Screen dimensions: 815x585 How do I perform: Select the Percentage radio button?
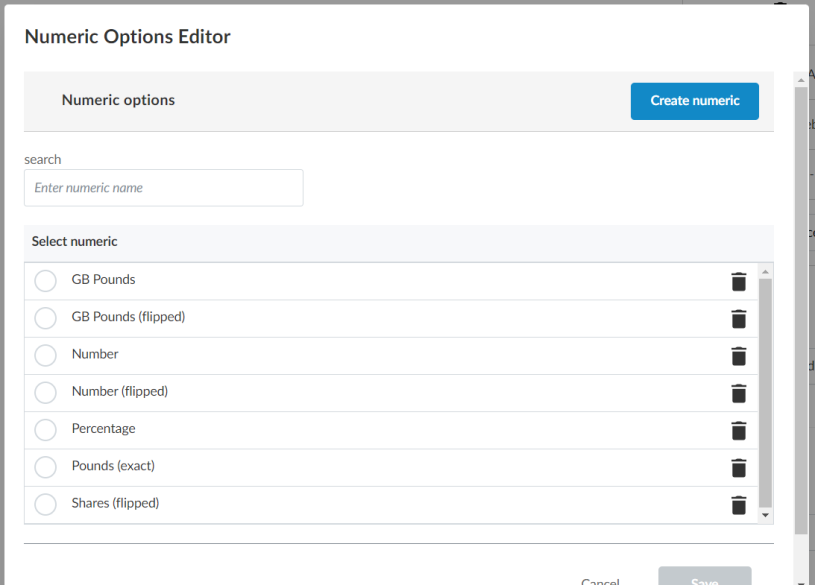pyautogui.click(x=45, y=430)
